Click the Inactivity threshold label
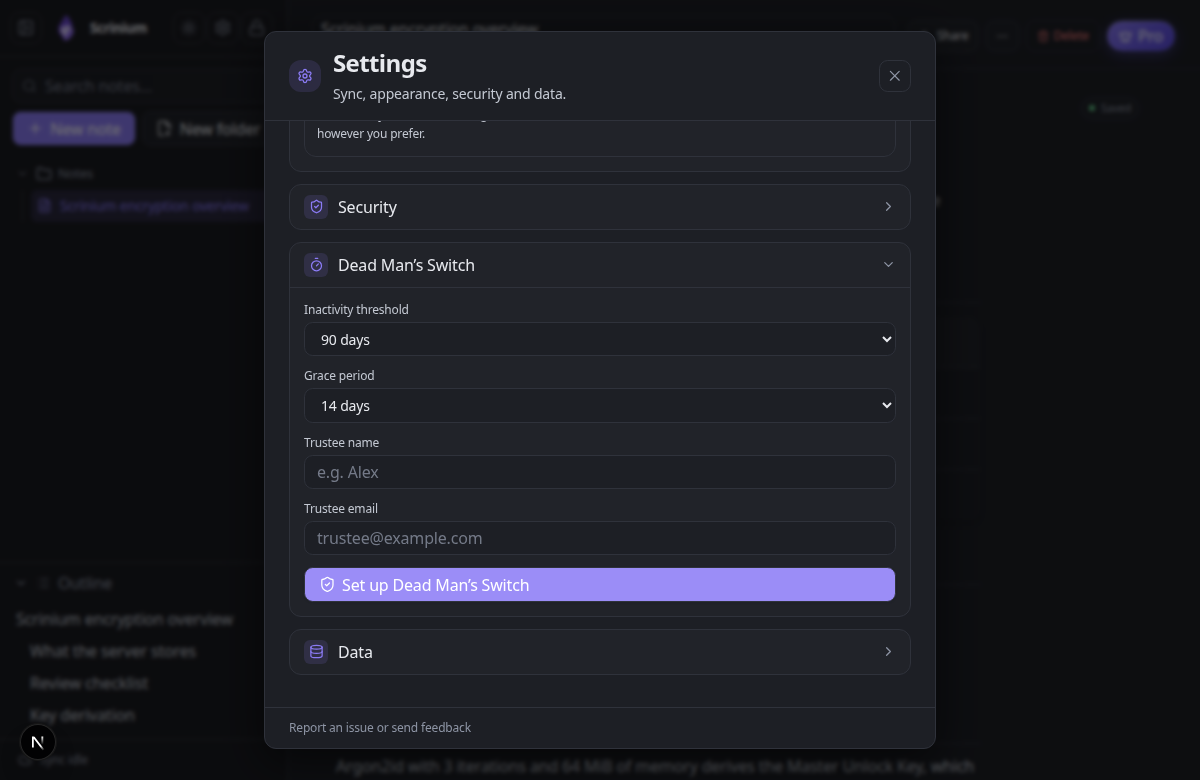This screenshot has height=780, width=1200. [x=356, y=310]
